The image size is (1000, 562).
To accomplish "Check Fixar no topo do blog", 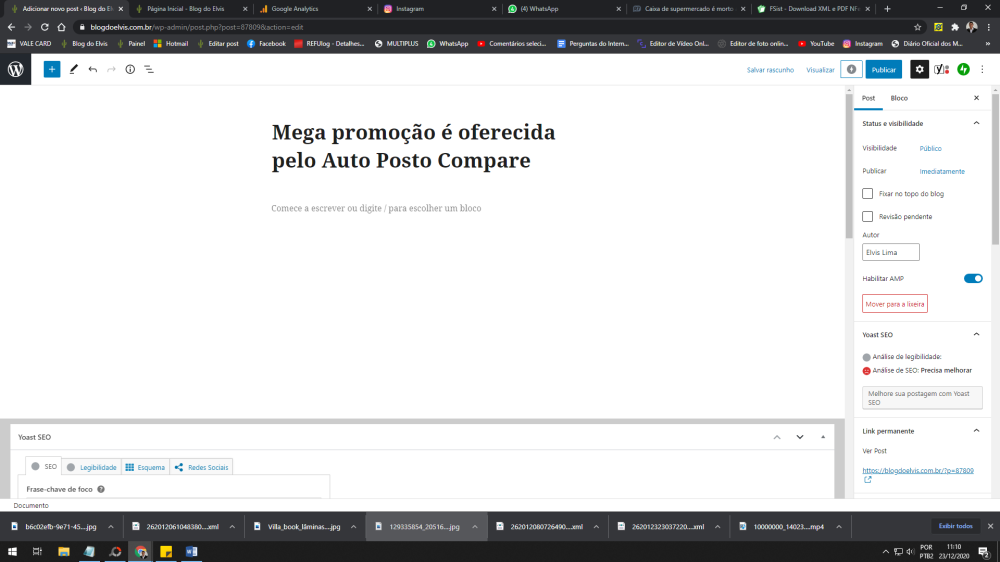I will [x=867, y=193].
